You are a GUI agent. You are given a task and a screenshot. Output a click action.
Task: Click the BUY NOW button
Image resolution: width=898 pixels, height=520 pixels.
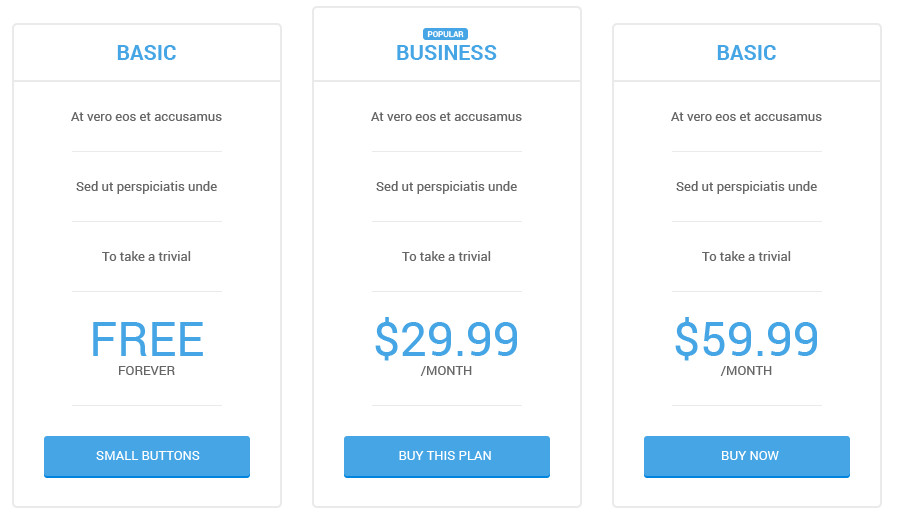[747, 456]
